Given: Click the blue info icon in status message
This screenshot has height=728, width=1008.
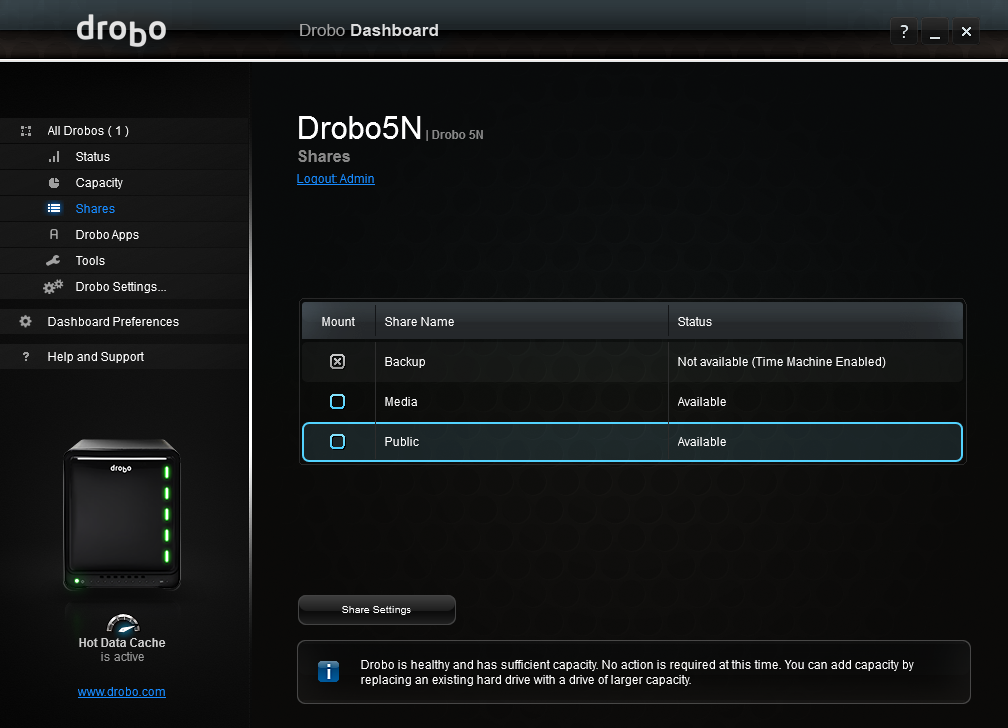Looking at the screenshot, I should (328, 671).
